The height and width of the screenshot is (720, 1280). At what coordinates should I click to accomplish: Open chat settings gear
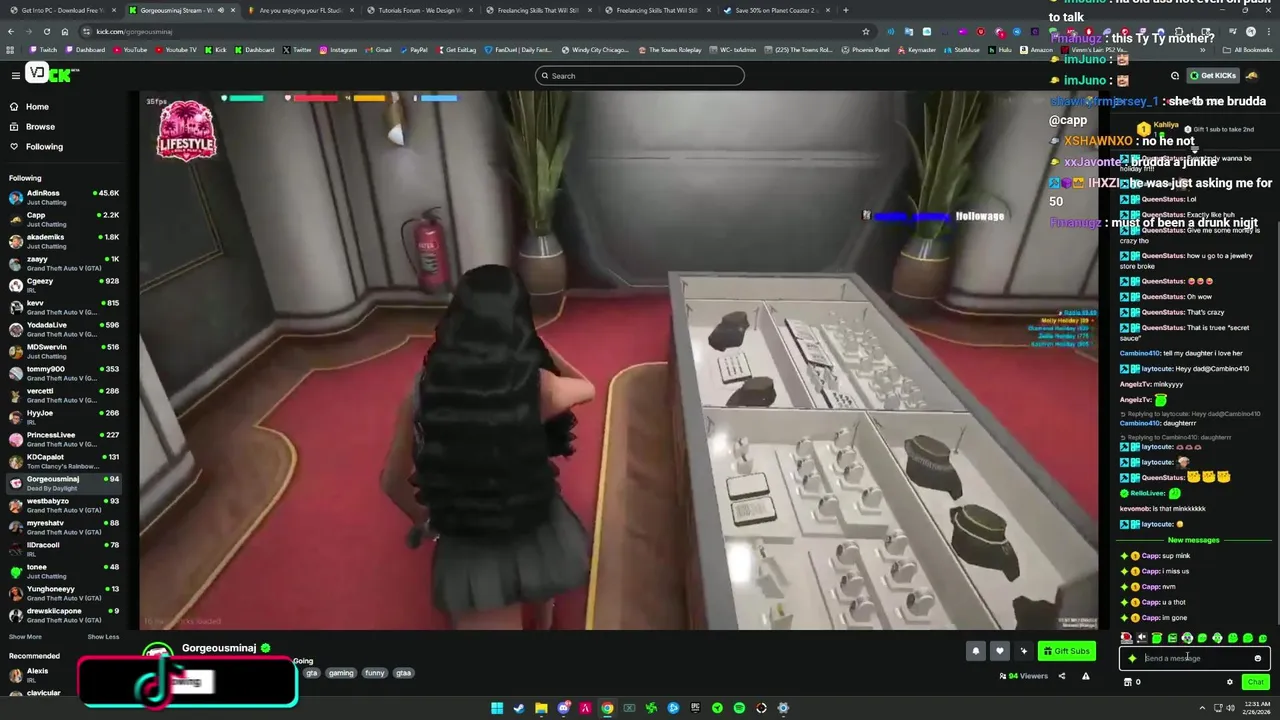[x=1230, y=682]
